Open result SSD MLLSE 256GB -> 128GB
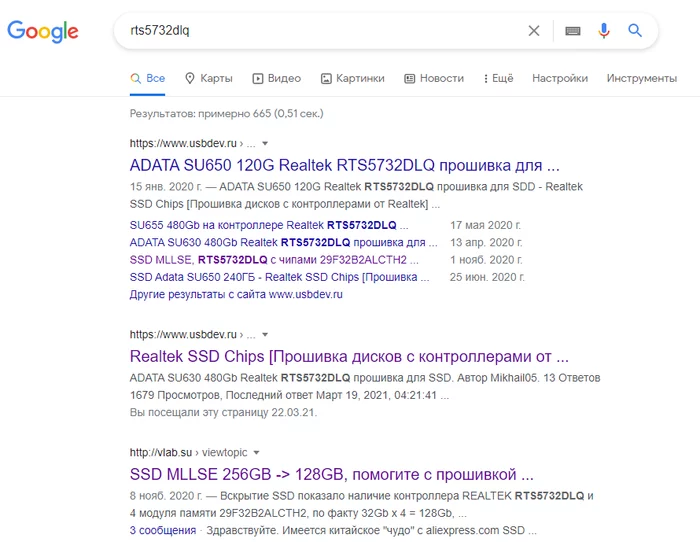Viewport: 700px width, 542px height. [332, 474]
